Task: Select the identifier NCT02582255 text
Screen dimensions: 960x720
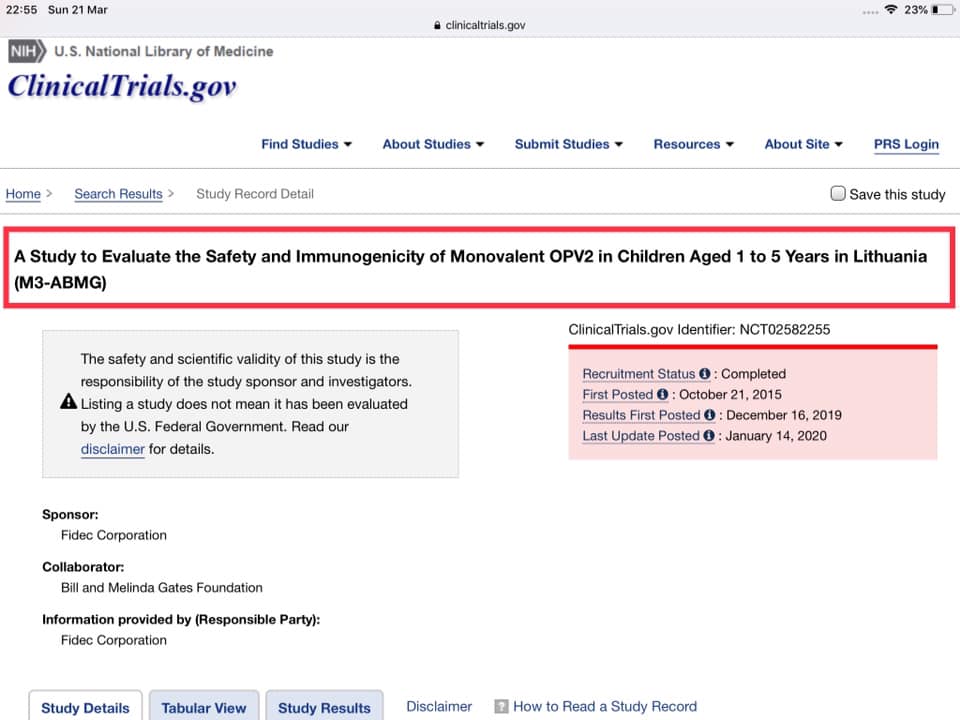Action: tap(785, 329)
